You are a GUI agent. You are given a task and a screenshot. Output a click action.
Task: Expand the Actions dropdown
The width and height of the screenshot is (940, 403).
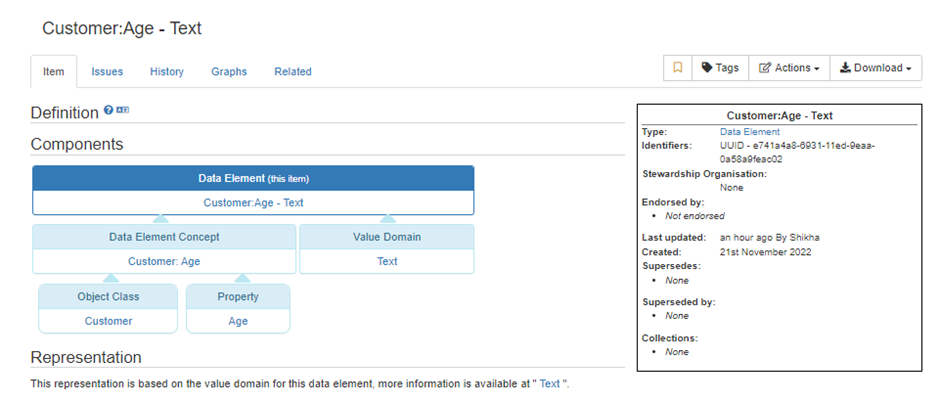coord(789,68)
